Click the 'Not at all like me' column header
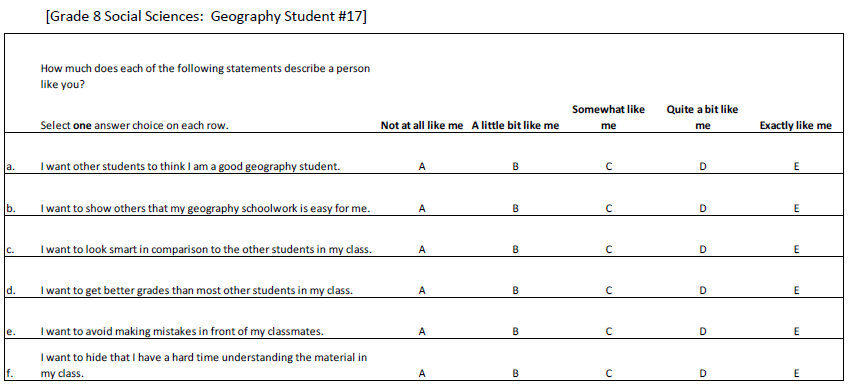Viewport: 849px width, 389px height. [x=422, y=126]
